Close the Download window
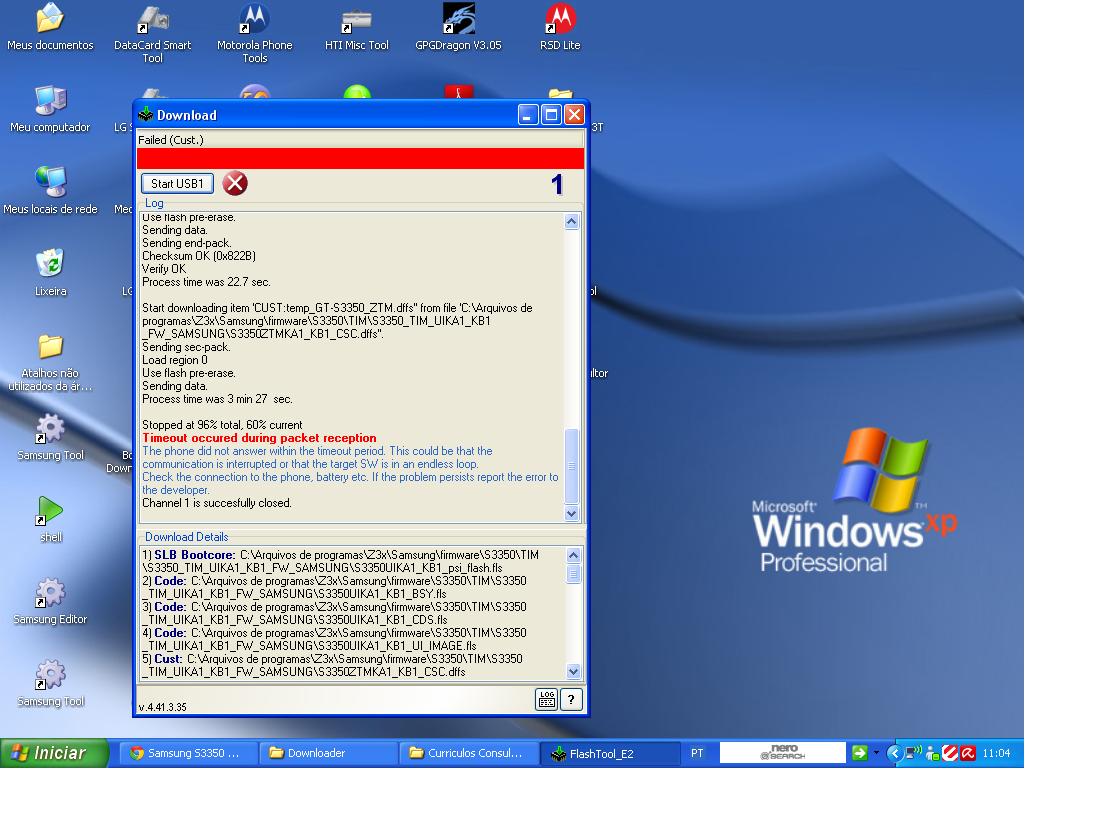 [x=574, y=114]
